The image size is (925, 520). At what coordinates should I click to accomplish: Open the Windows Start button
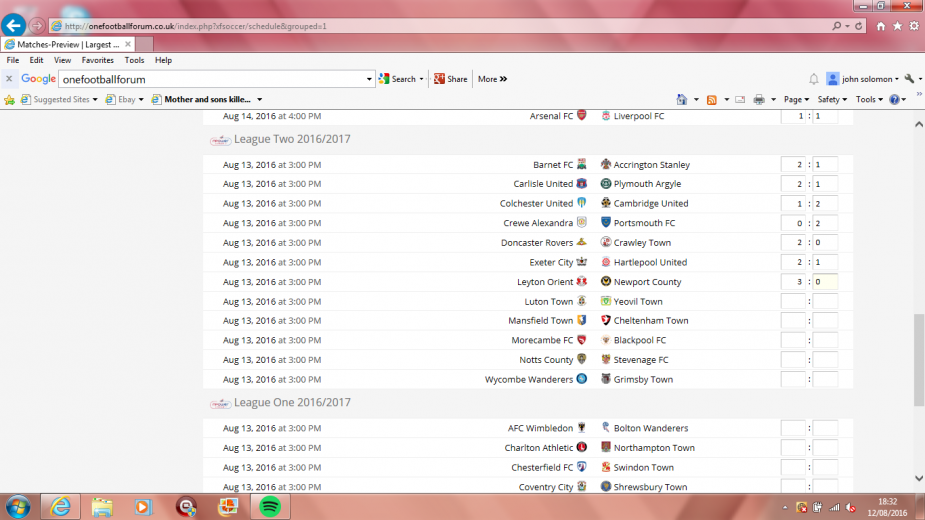pyautogui.click(x=18, y=507)
